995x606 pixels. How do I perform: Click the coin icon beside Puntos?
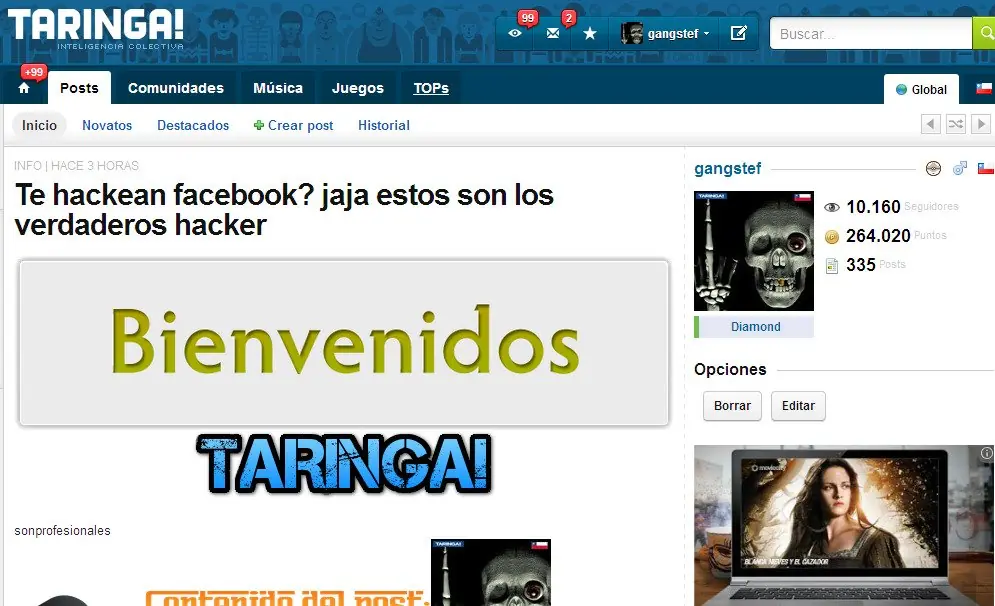(831, 237)
